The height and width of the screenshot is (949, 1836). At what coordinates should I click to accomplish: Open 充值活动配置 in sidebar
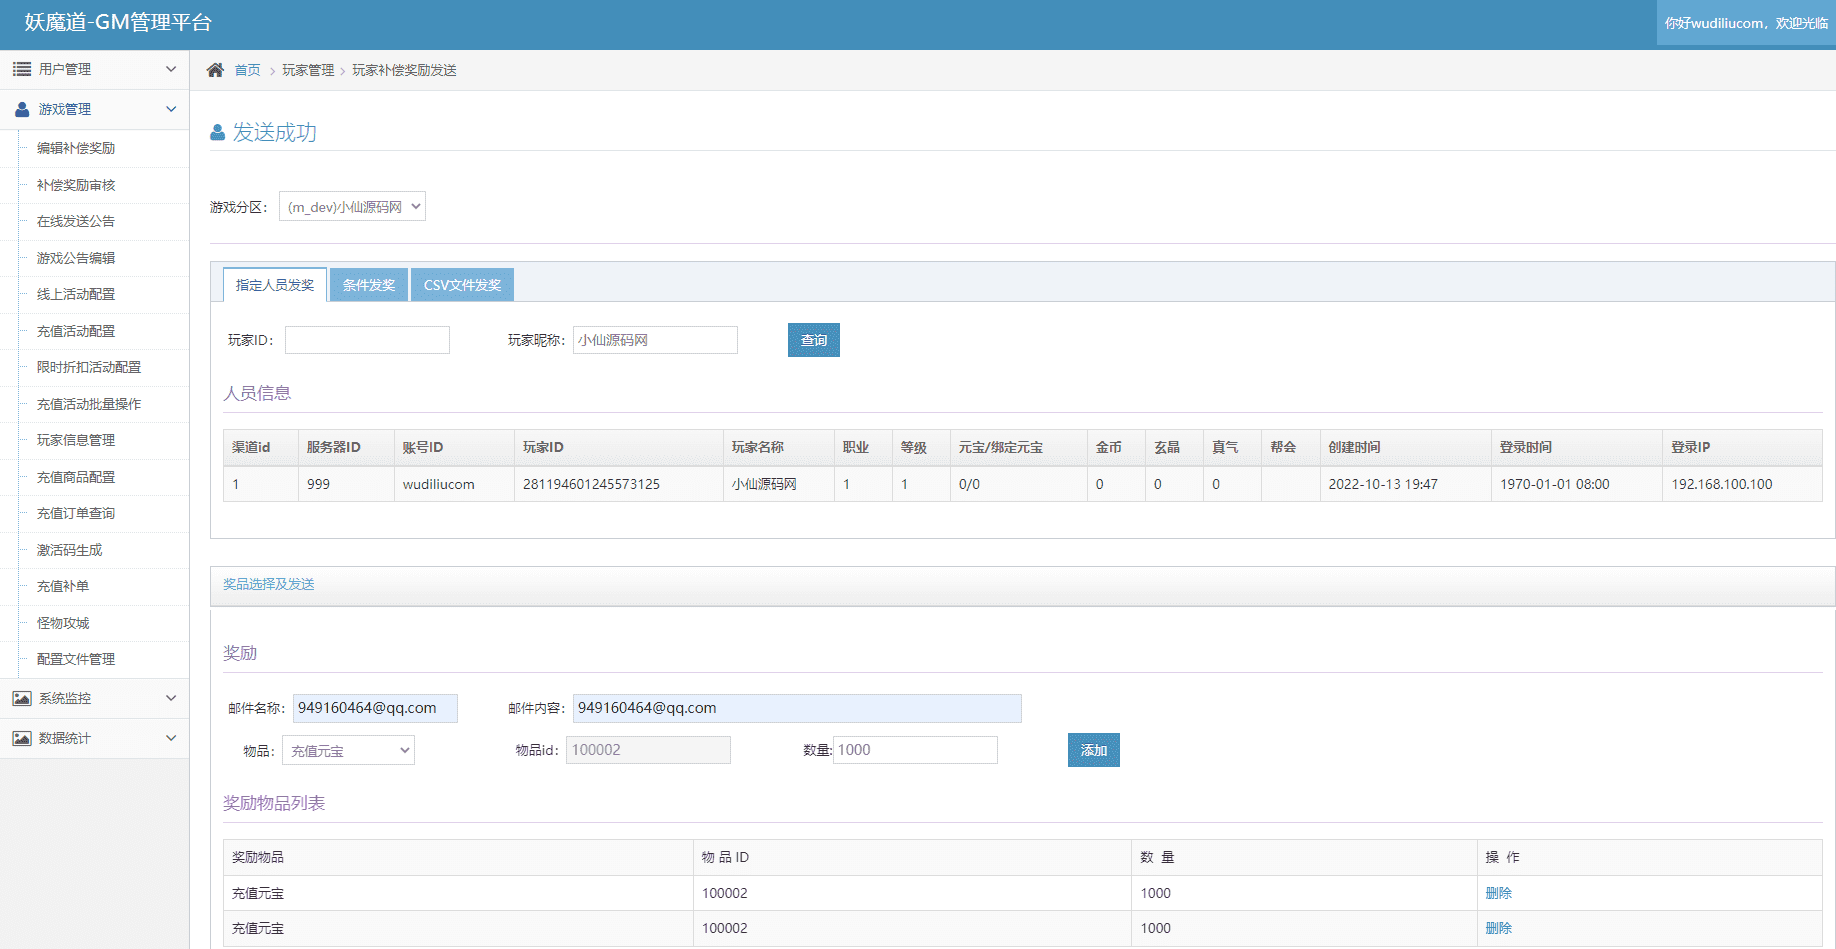(x=76, y=331)
